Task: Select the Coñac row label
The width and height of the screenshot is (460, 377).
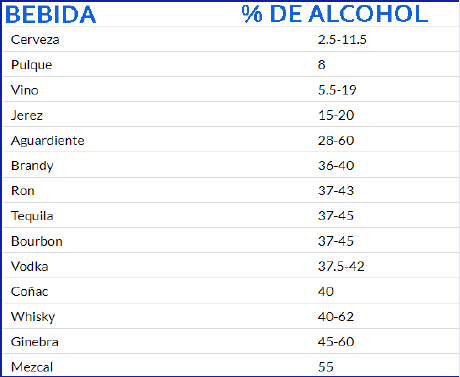Action: click(29, 291)
